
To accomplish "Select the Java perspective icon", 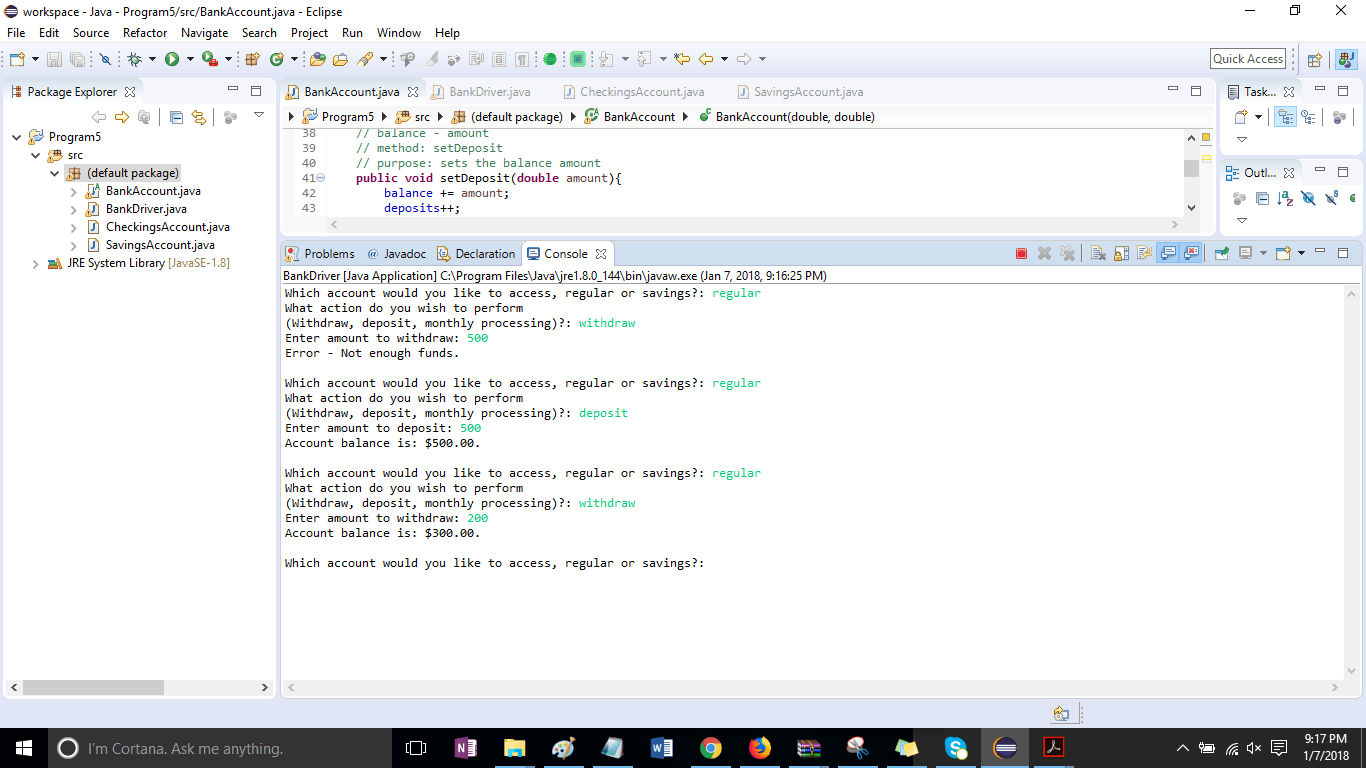I will (1345, 60).
